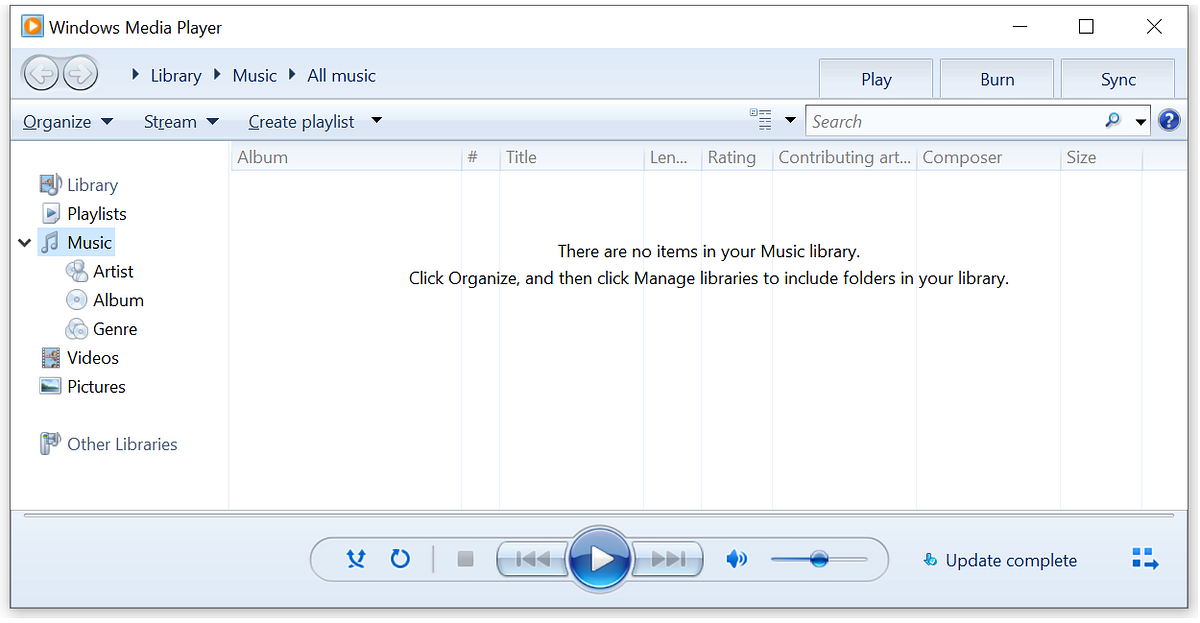Screen dimensions: 1200x623
Task: Select the Genre view in the sidebar
Action: [113, 329]
